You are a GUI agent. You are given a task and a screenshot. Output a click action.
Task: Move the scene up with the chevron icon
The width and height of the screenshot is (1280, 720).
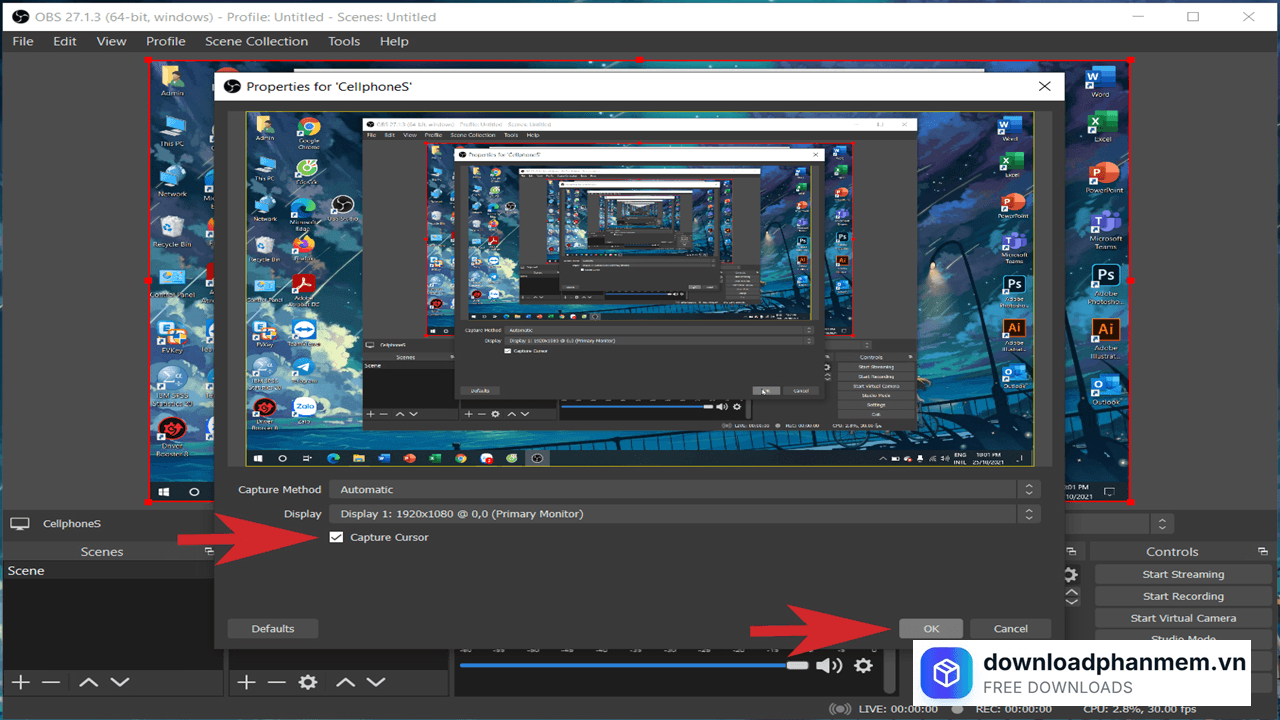[88, 682]
